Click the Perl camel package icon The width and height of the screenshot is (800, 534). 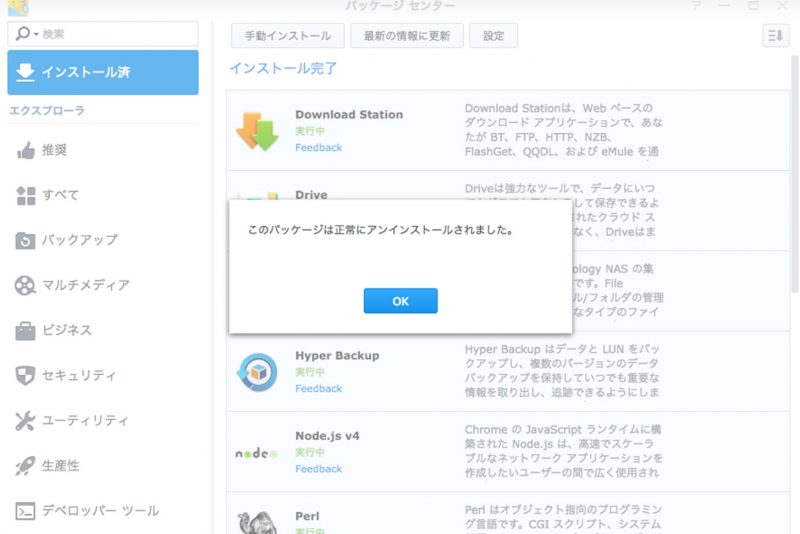[257, 523]
